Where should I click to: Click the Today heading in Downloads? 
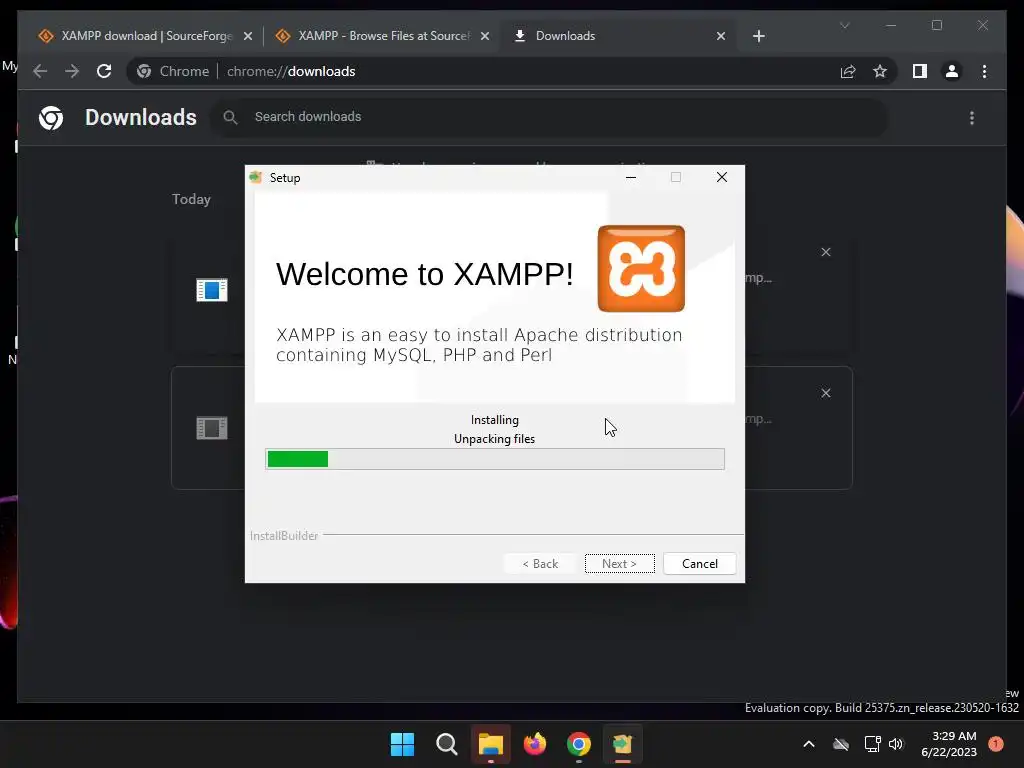pos(191,199)
